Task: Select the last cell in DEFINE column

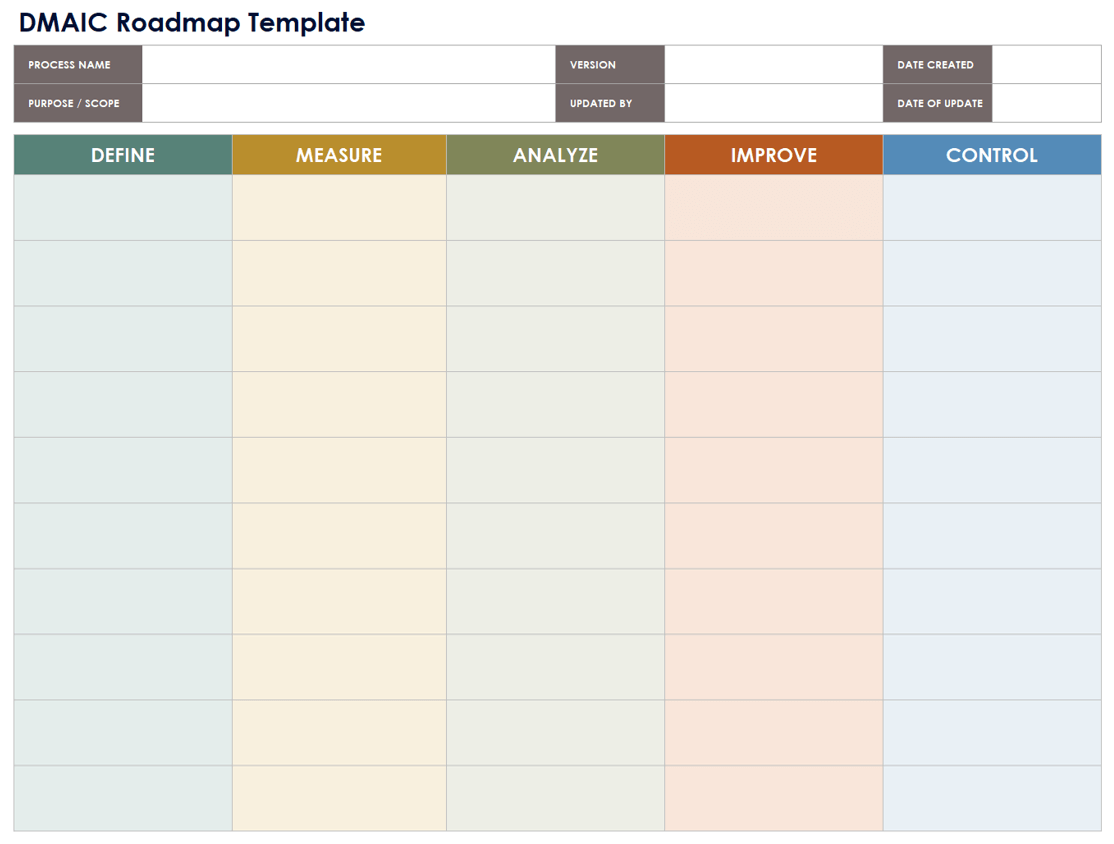Action: pyautogui.click(x=123, y=798)
